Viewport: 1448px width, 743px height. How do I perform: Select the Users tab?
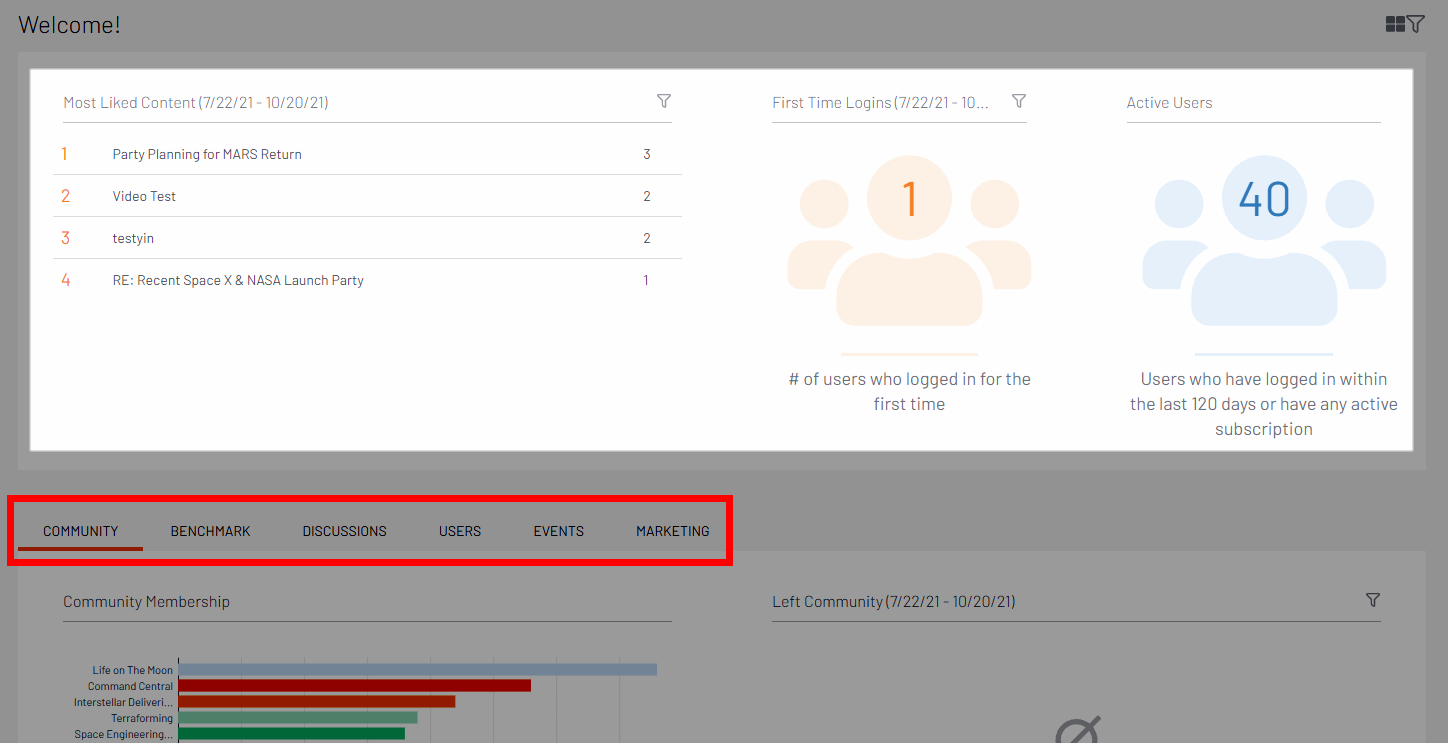[460, 531]
